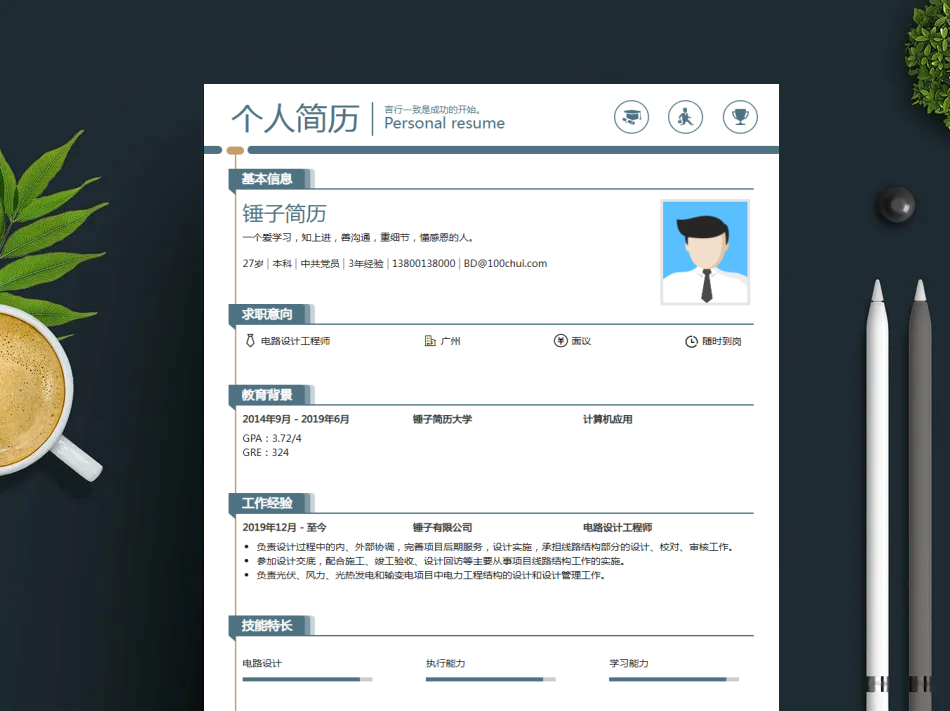Click the GRE：324 line
This screenshot has height=711, width=950.
[x=265, y=452]
